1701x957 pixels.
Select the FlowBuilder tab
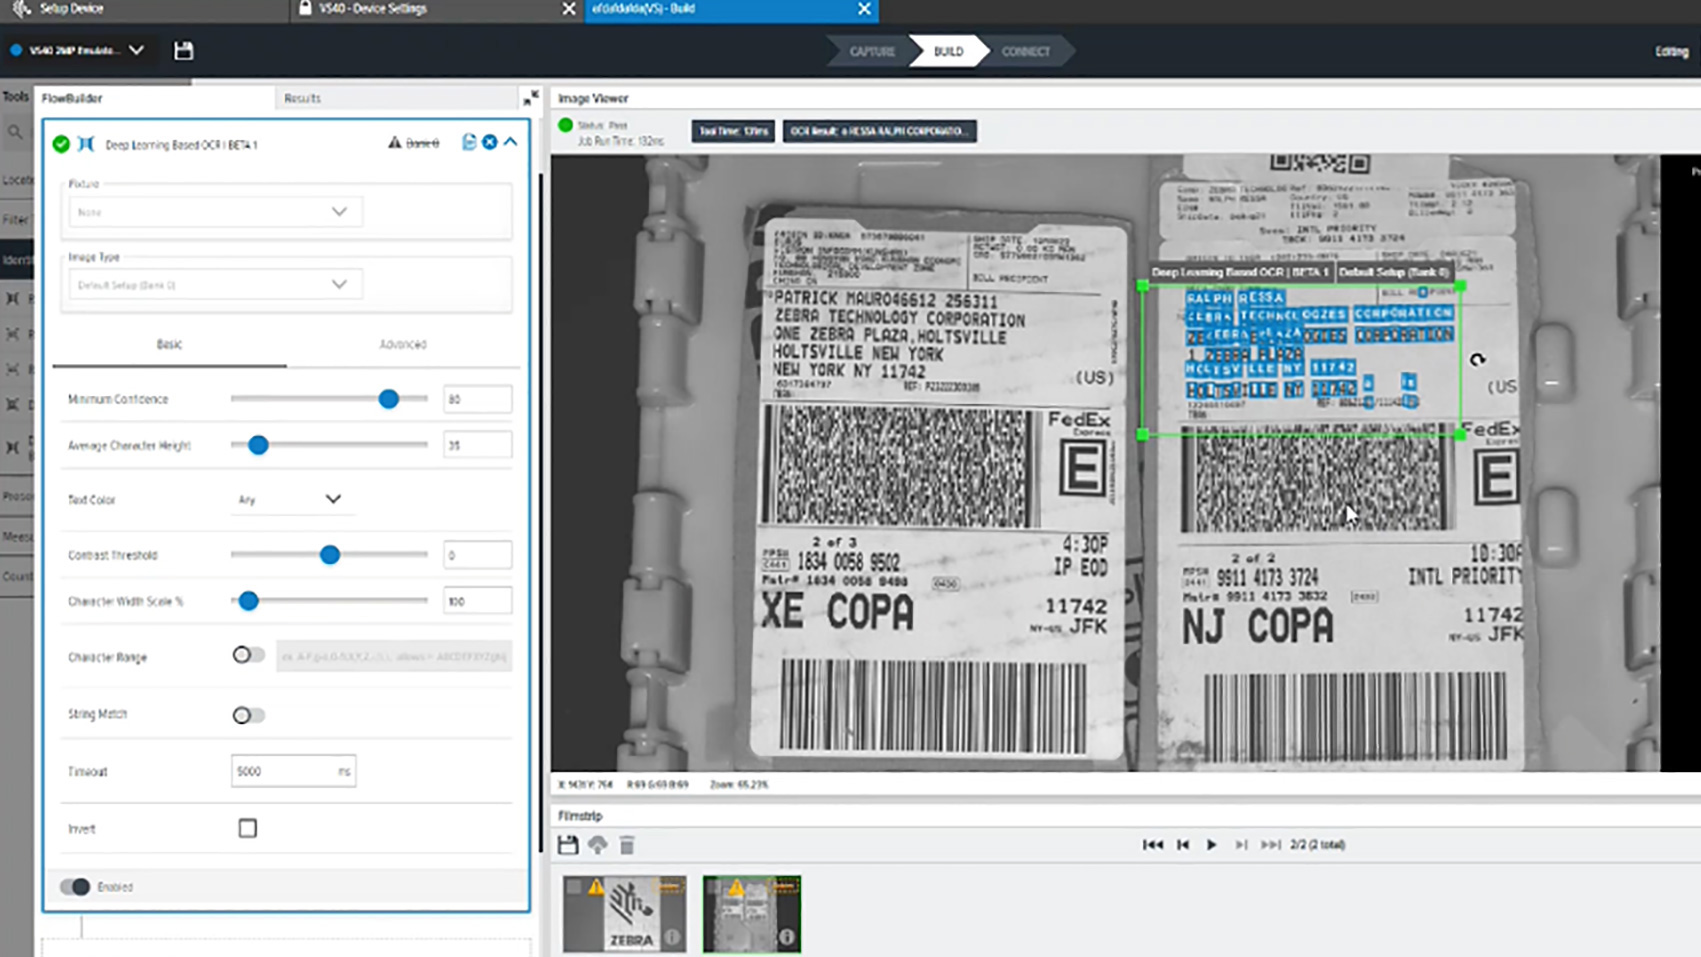(72, 98)
